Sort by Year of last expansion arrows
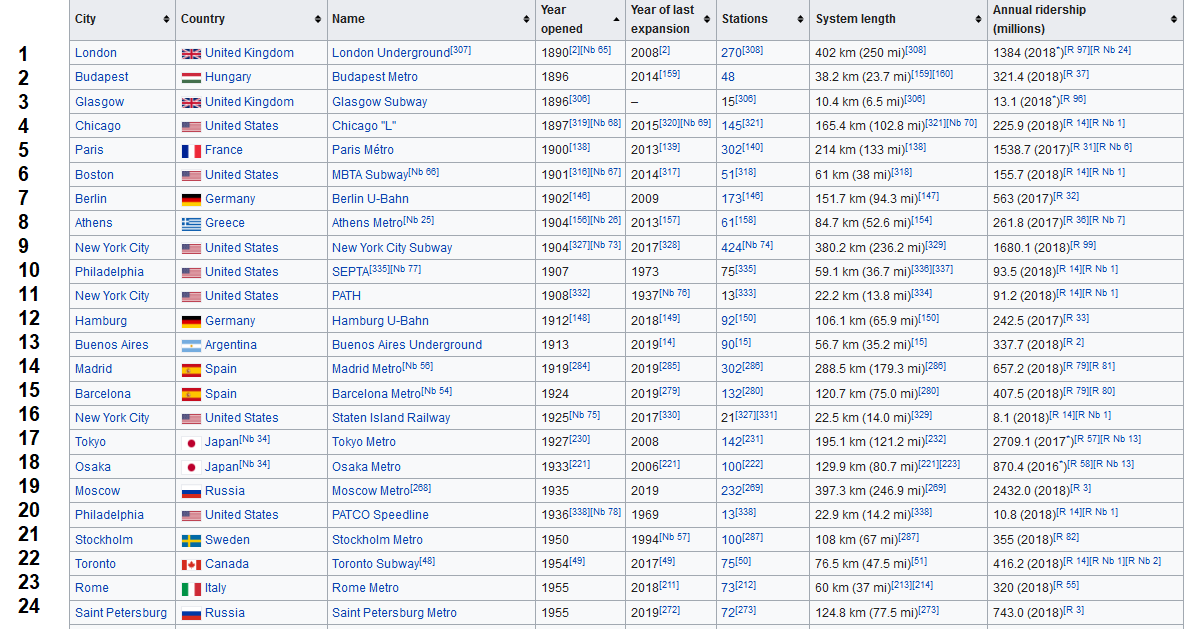Screen dimensions: 1189x631 tap(707, 19)
